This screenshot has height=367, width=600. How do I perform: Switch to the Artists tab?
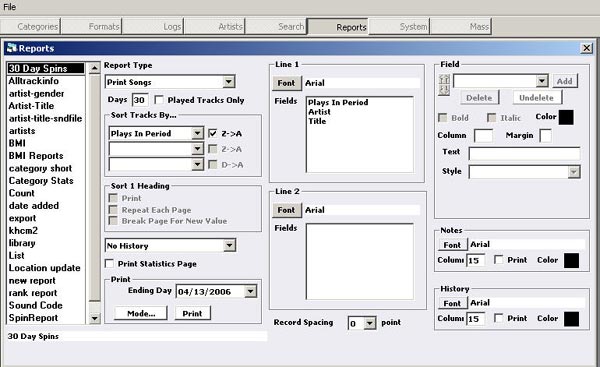215,26
